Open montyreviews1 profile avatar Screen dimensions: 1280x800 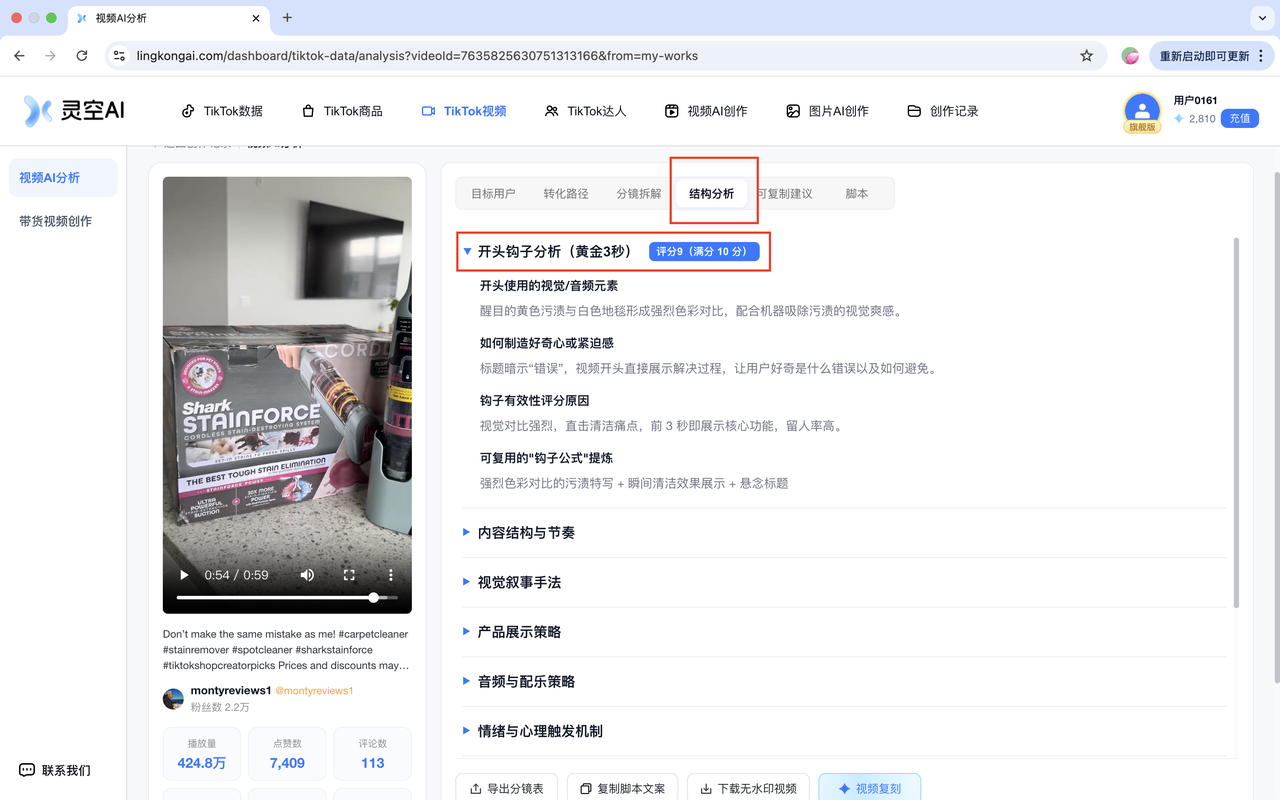174,699
